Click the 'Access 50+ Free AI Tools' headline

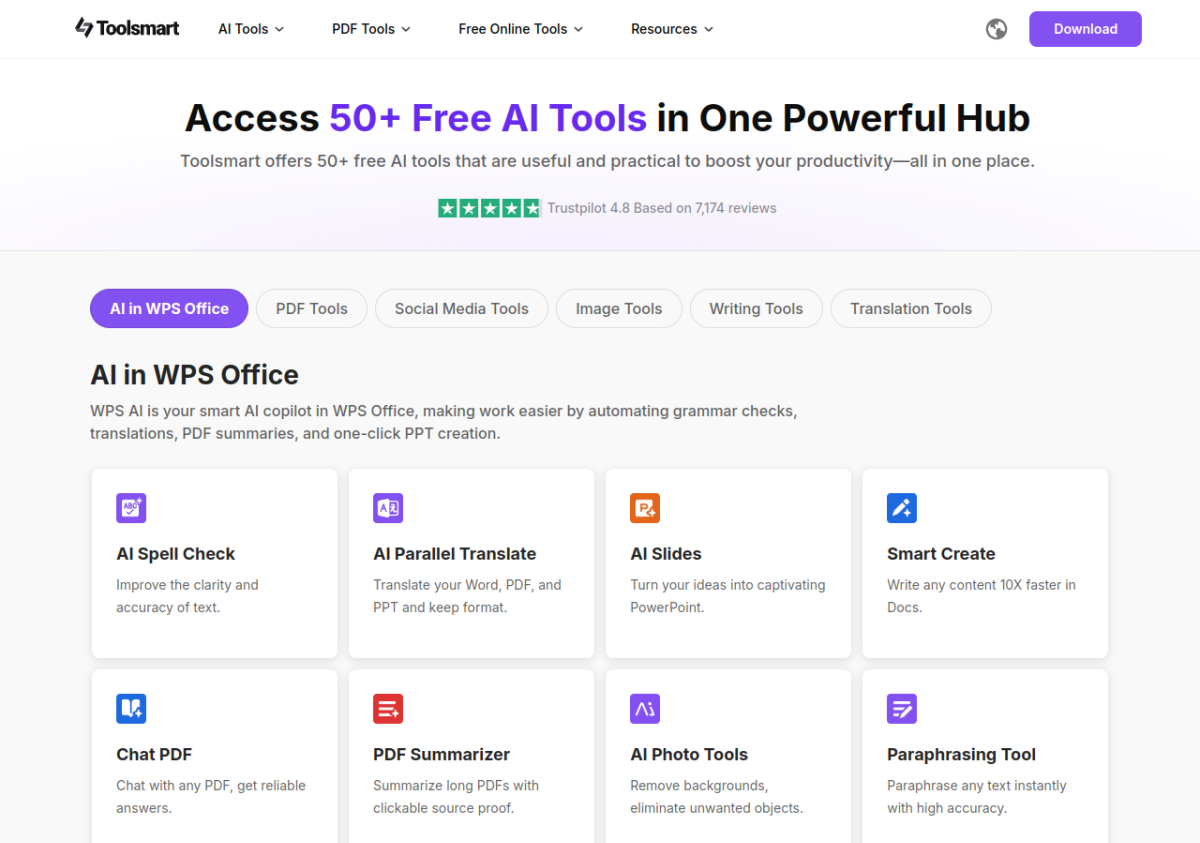(x=607, y=118)
